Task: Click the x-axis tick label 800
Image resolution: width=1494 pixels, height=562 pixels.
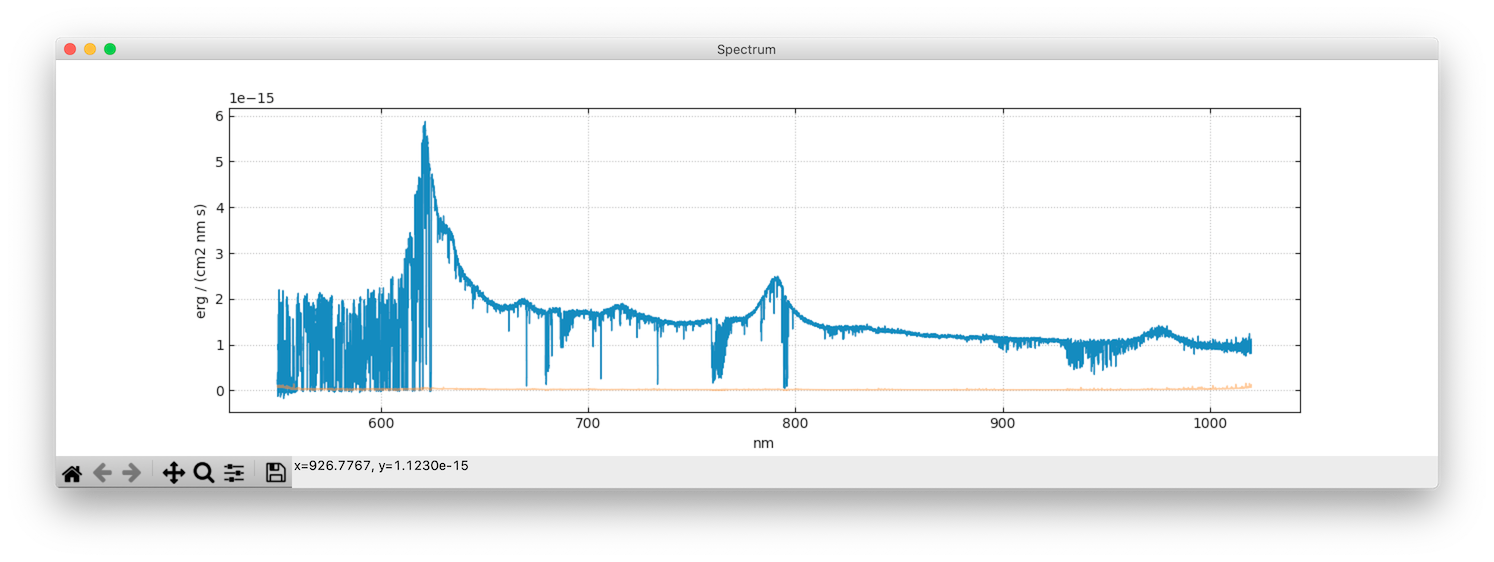Action: coord(795,424)
